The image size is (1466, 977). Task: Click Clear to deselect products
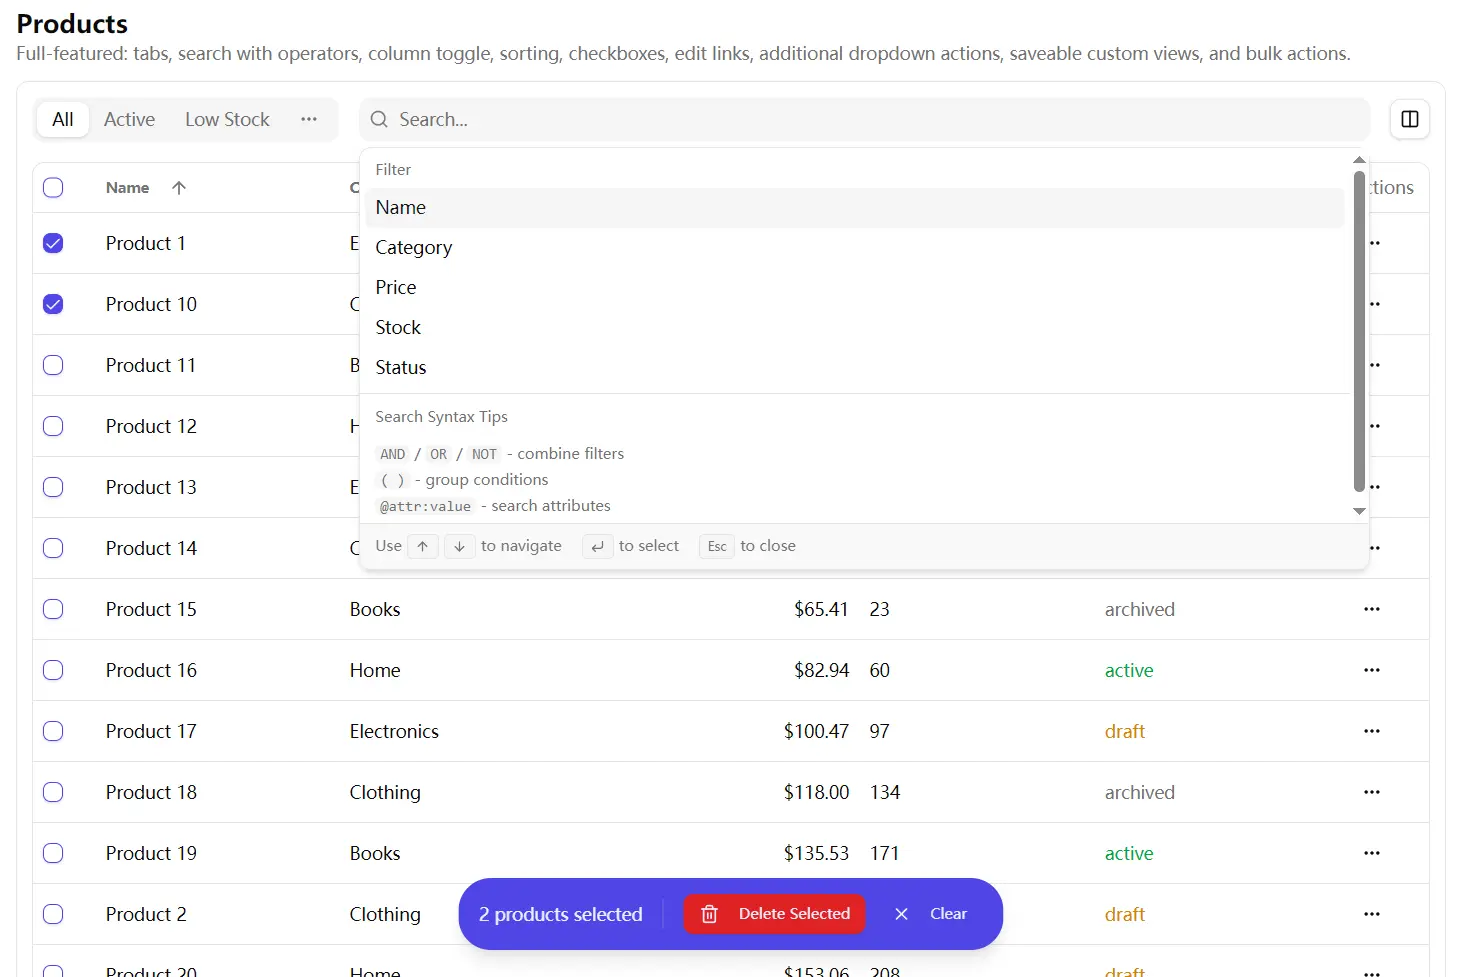coord(947,913)
